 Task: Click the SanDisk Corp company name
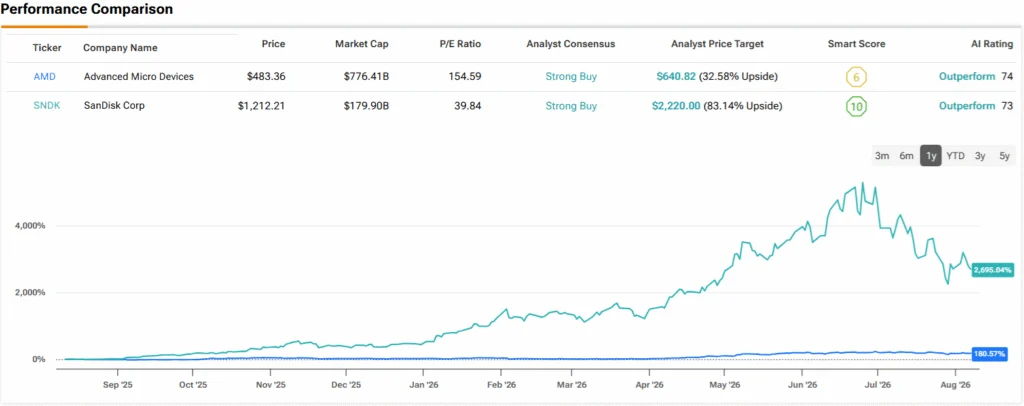click(x=114, y=105)
